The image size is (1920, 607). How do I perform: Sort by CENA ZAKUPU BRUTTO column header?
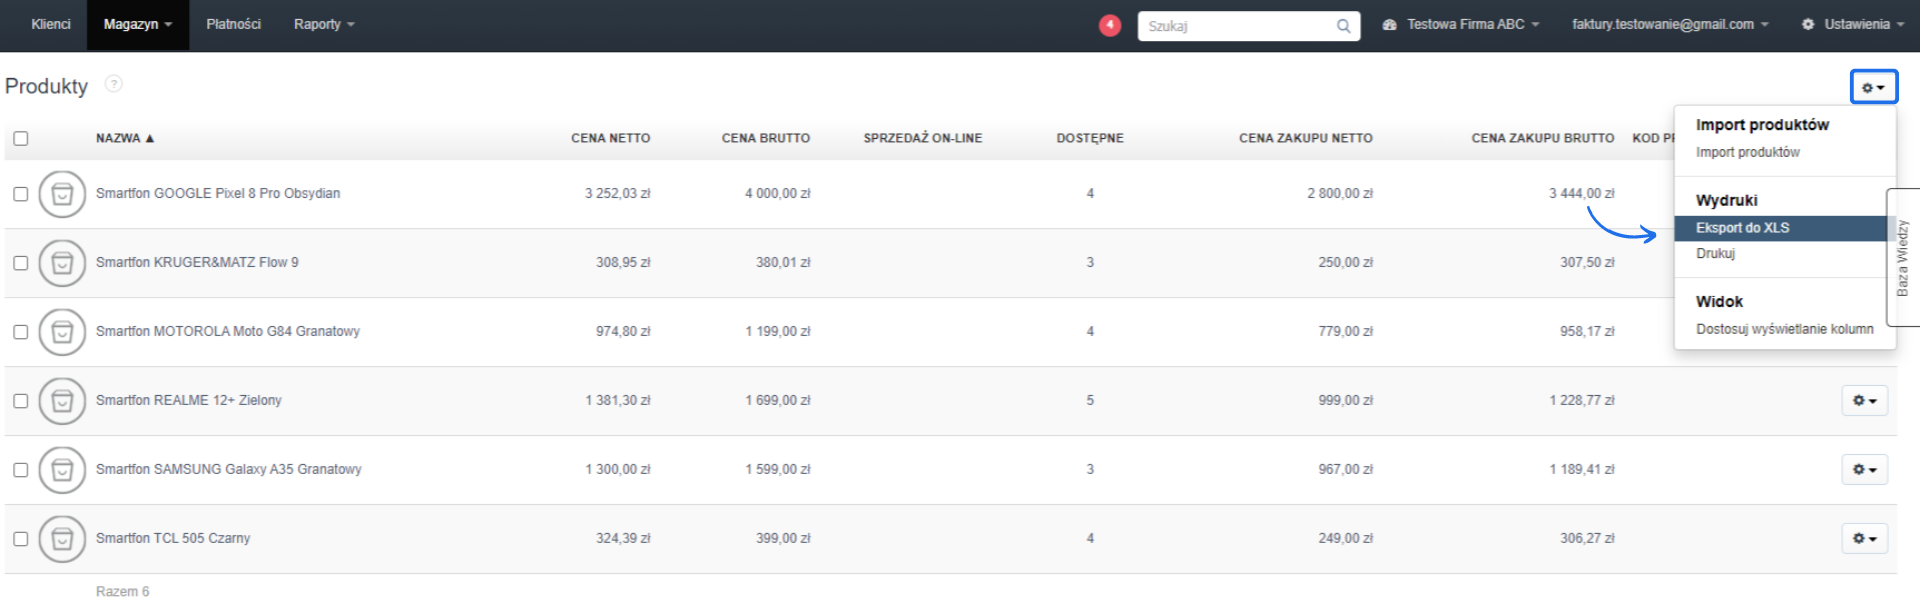(x=1542, y=138)
